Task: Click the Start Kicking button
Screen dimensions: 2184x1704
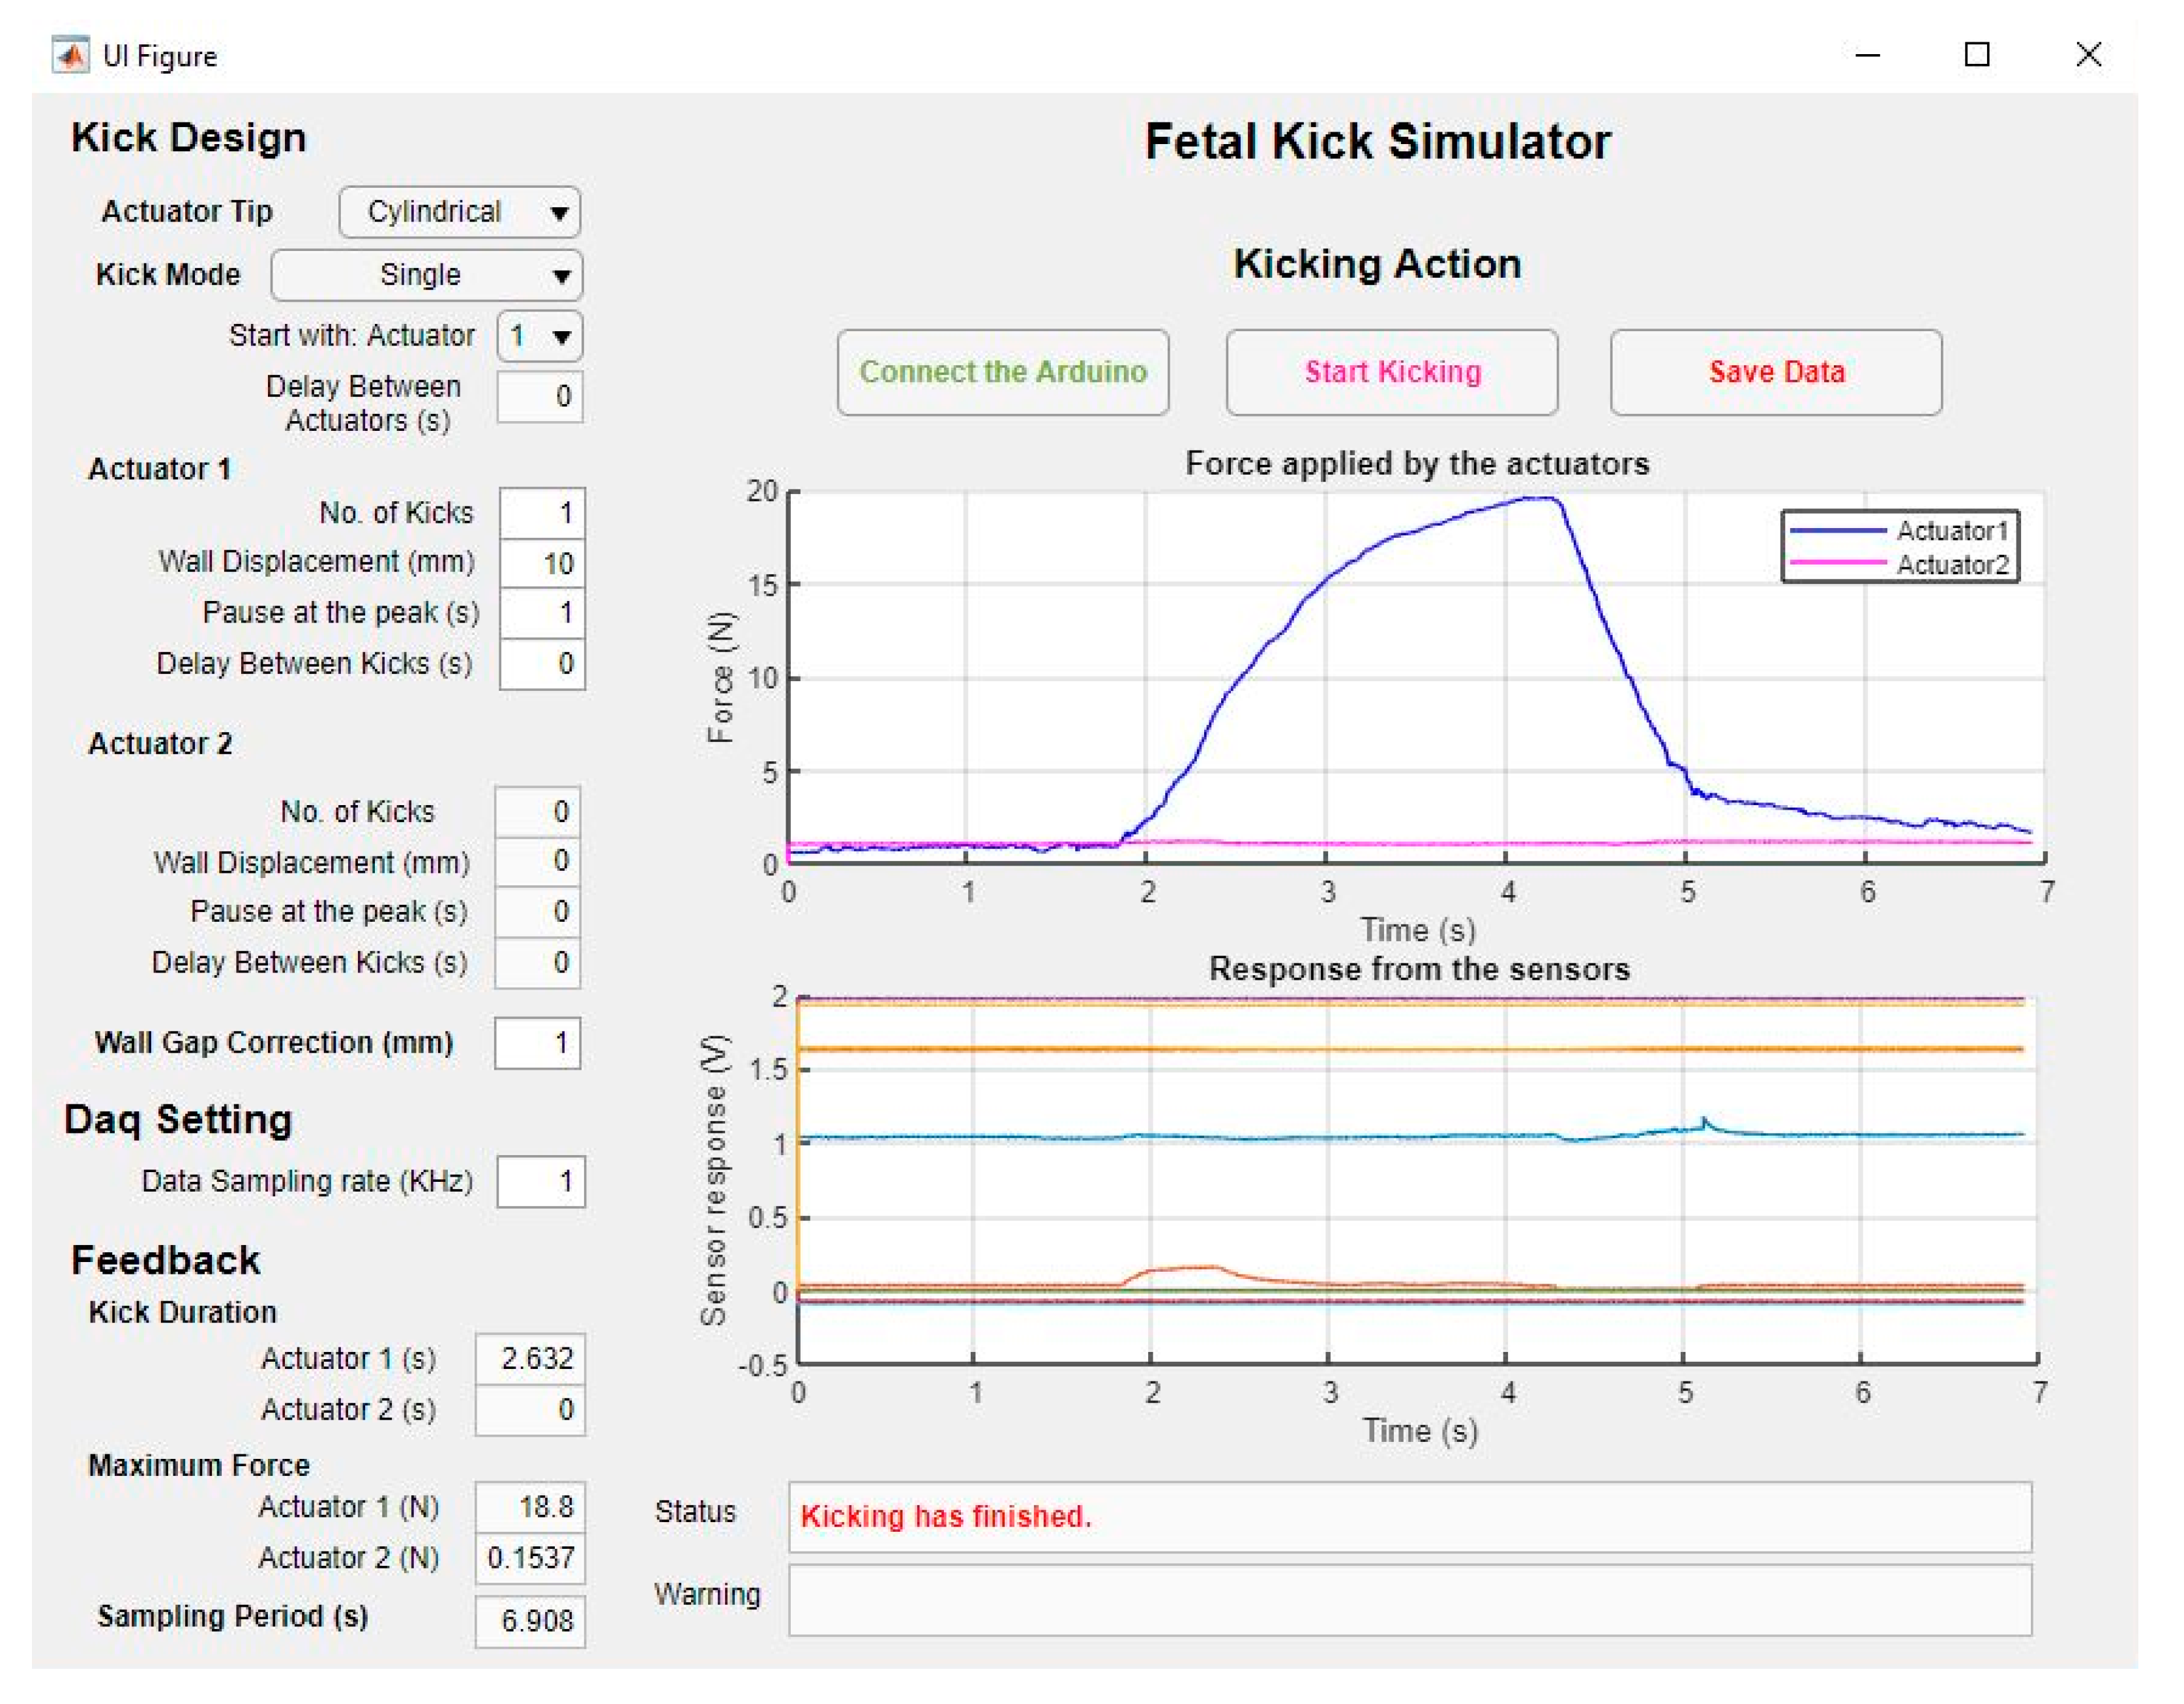Action: pos(1392,372)
